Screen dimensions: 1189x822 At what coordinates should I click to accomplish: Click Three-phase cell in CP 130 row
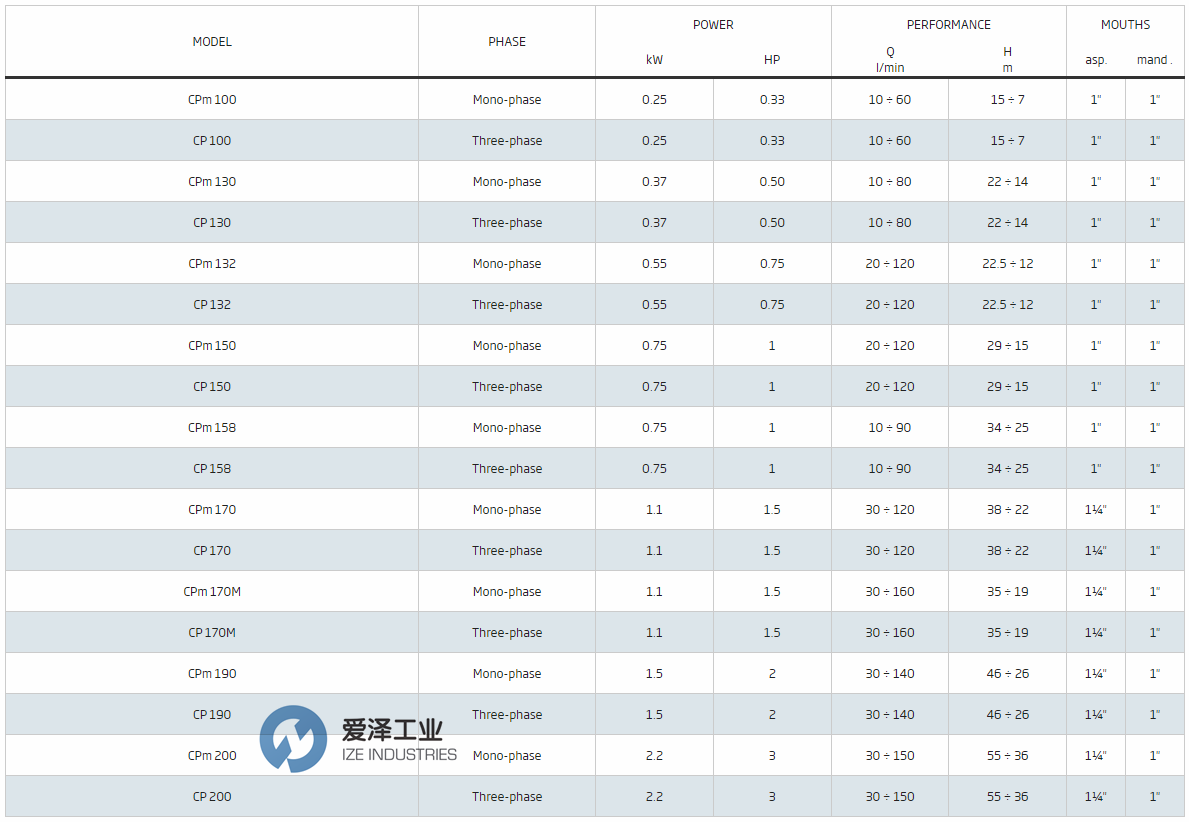click(x=506, y=222)
